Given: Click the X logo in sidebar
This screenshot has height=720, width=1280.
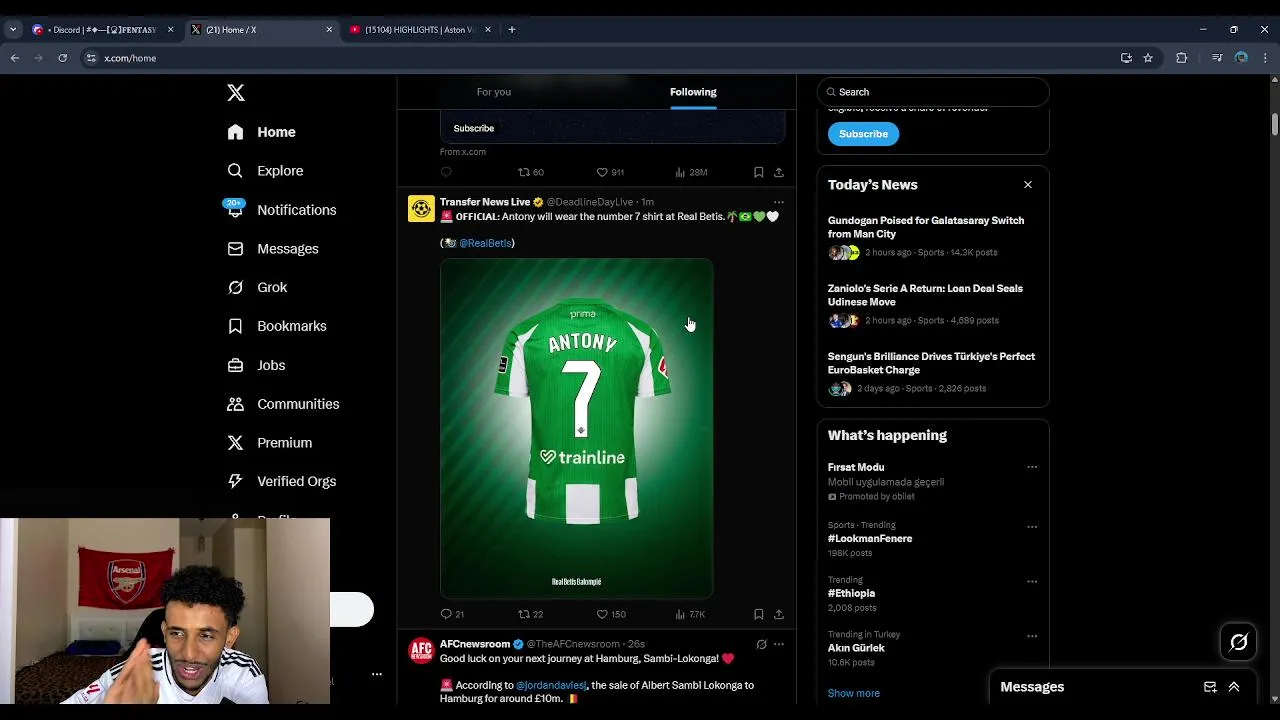Looking at the screenshot, I should [236, 93].
